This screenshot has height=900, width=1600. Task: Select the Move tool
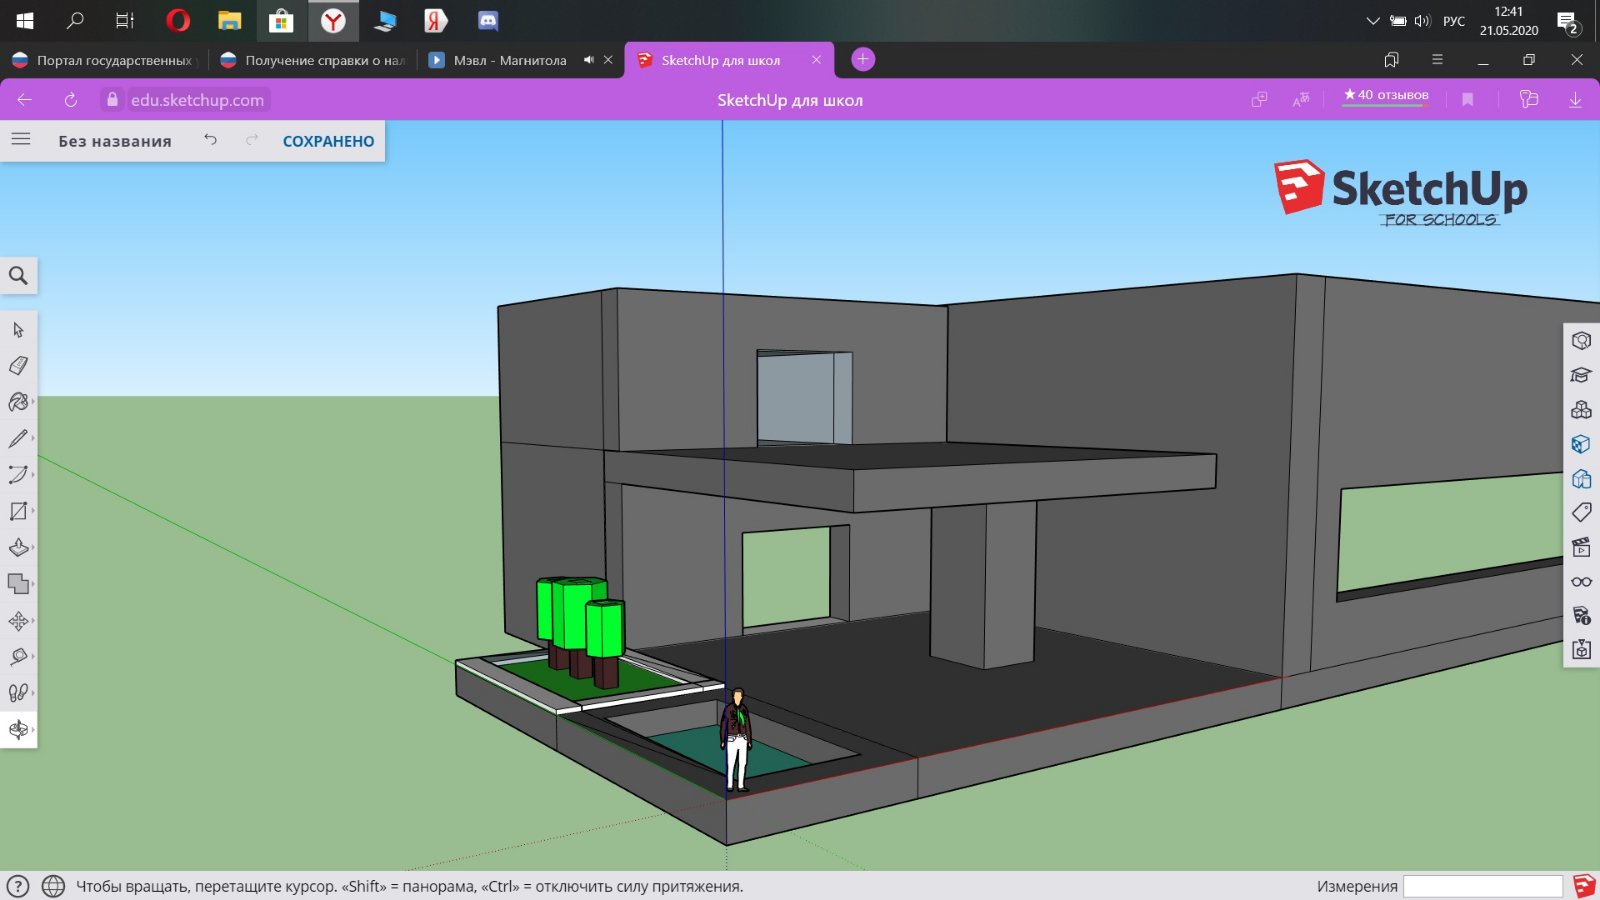point(18,621)
